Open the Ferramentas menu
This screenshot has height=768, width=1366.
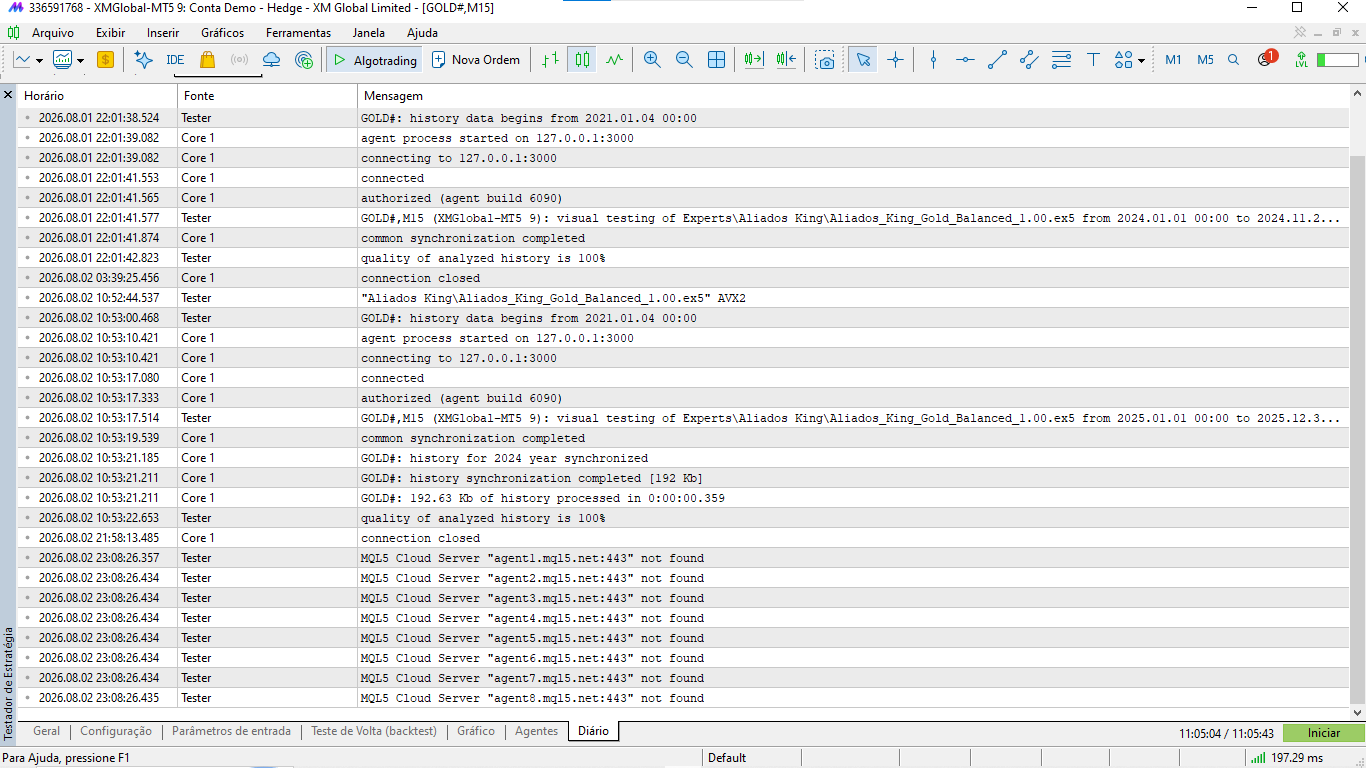click(x=298, y=33)
